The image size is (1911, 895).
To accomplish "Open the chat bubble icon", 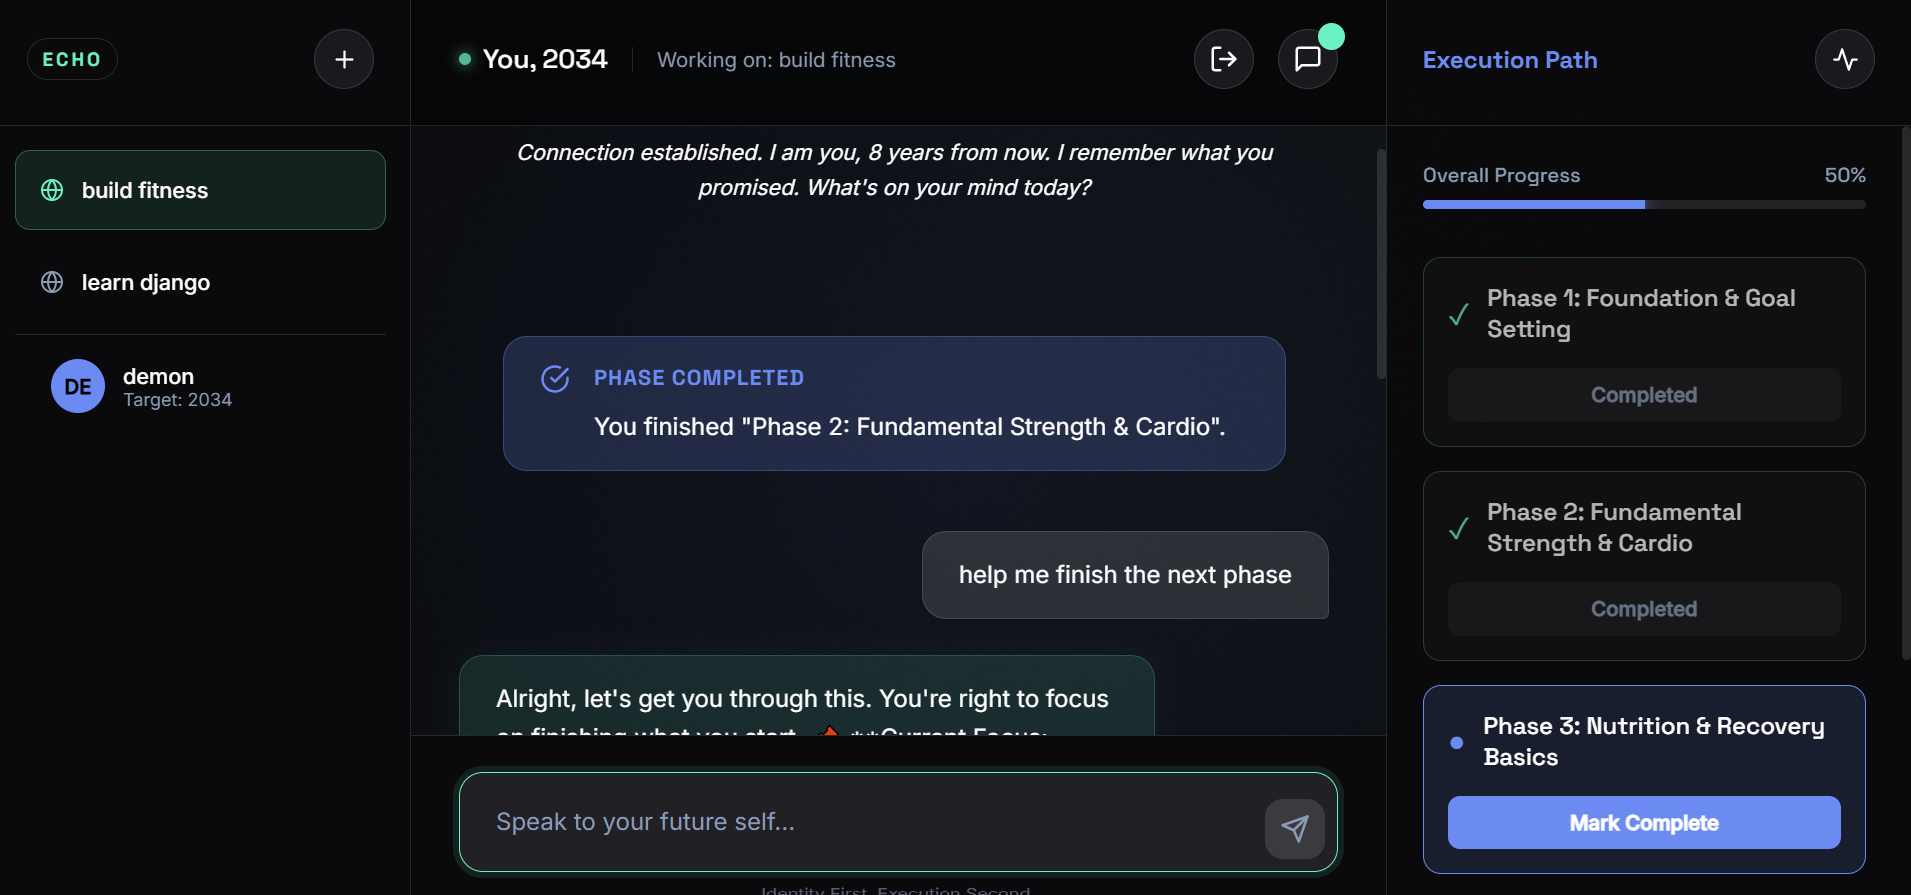I will pos(1307,60).
